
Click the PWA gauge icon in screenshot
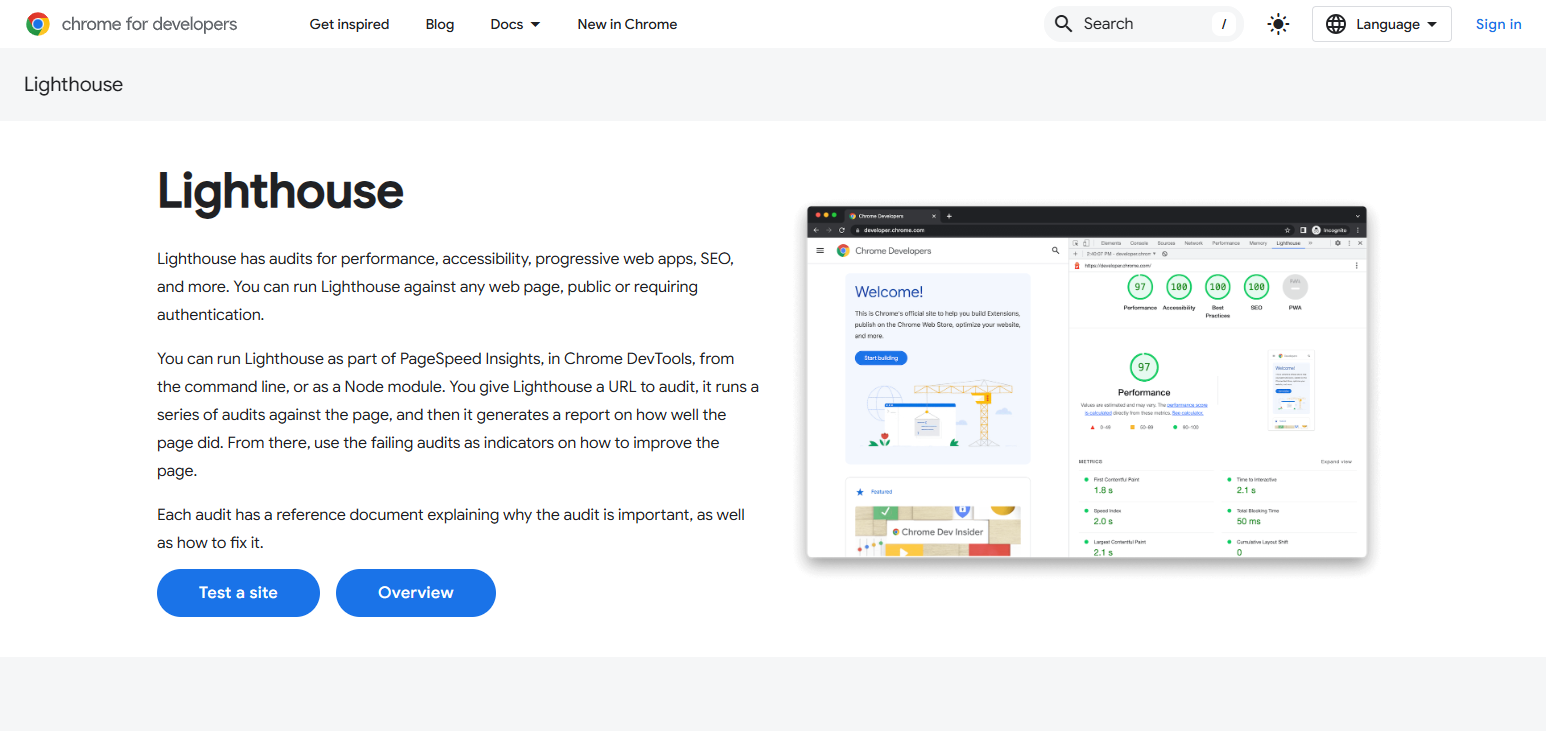(1295, 287)
